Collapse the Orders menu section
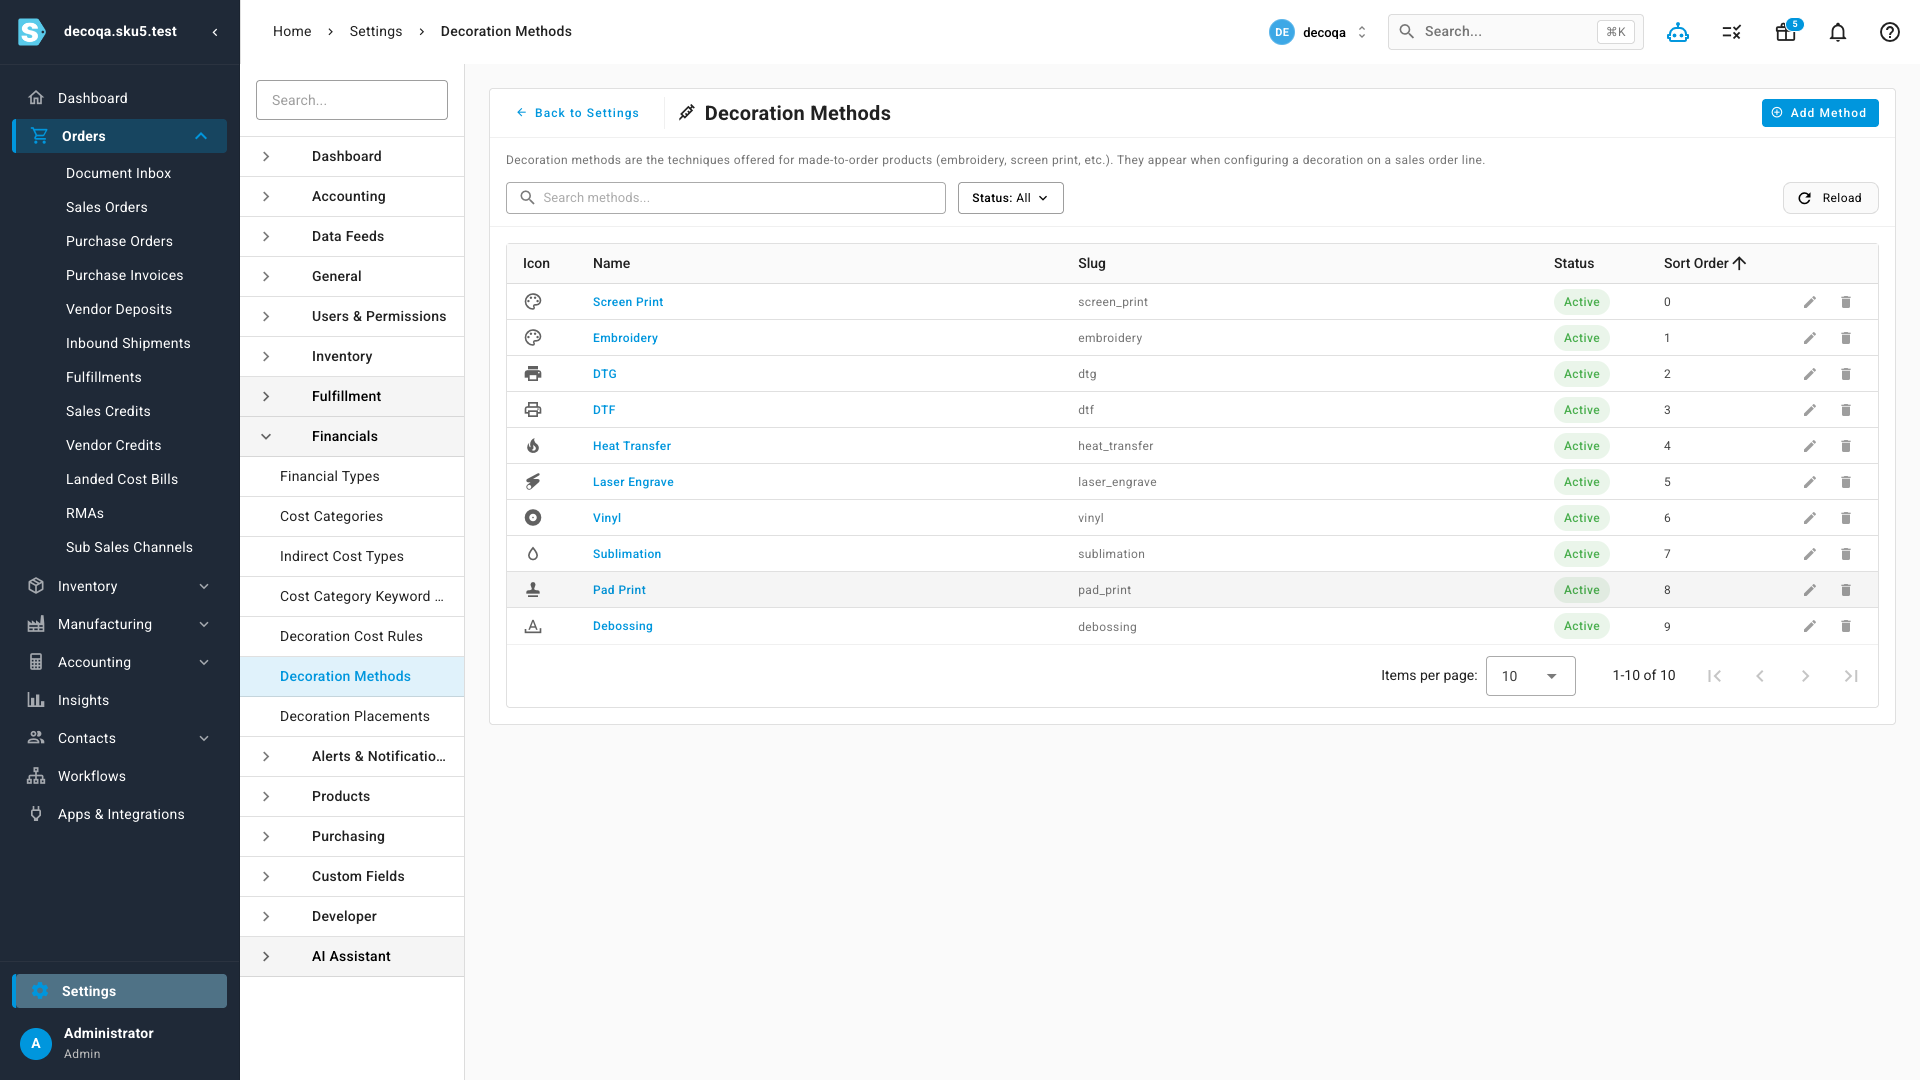The image size is (1920, 1080). [x=201, y=136]
